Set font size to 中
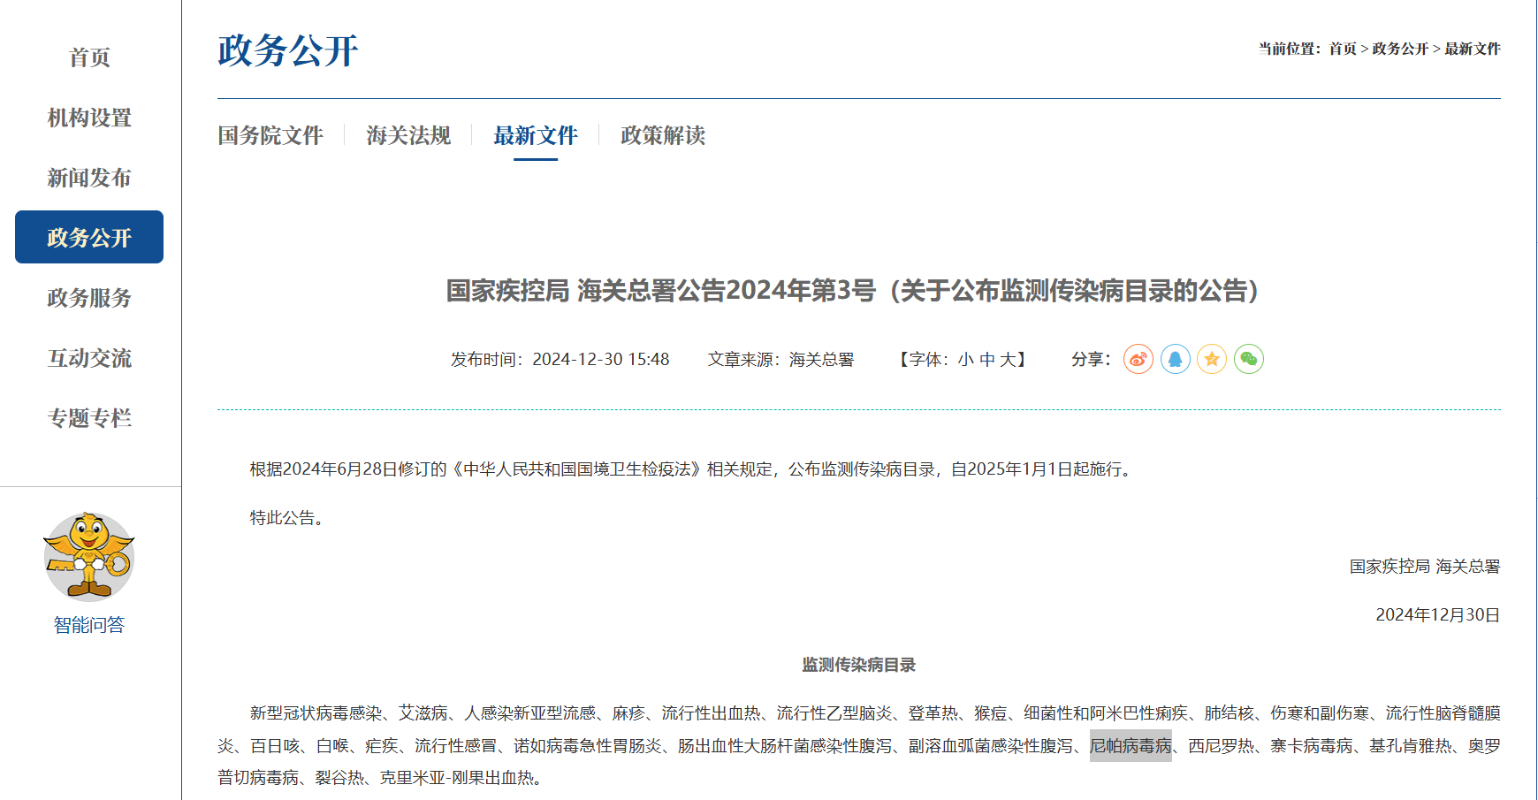Image resolution: width=1538 pixels, height=800 pixels. (x=987, y=360)
